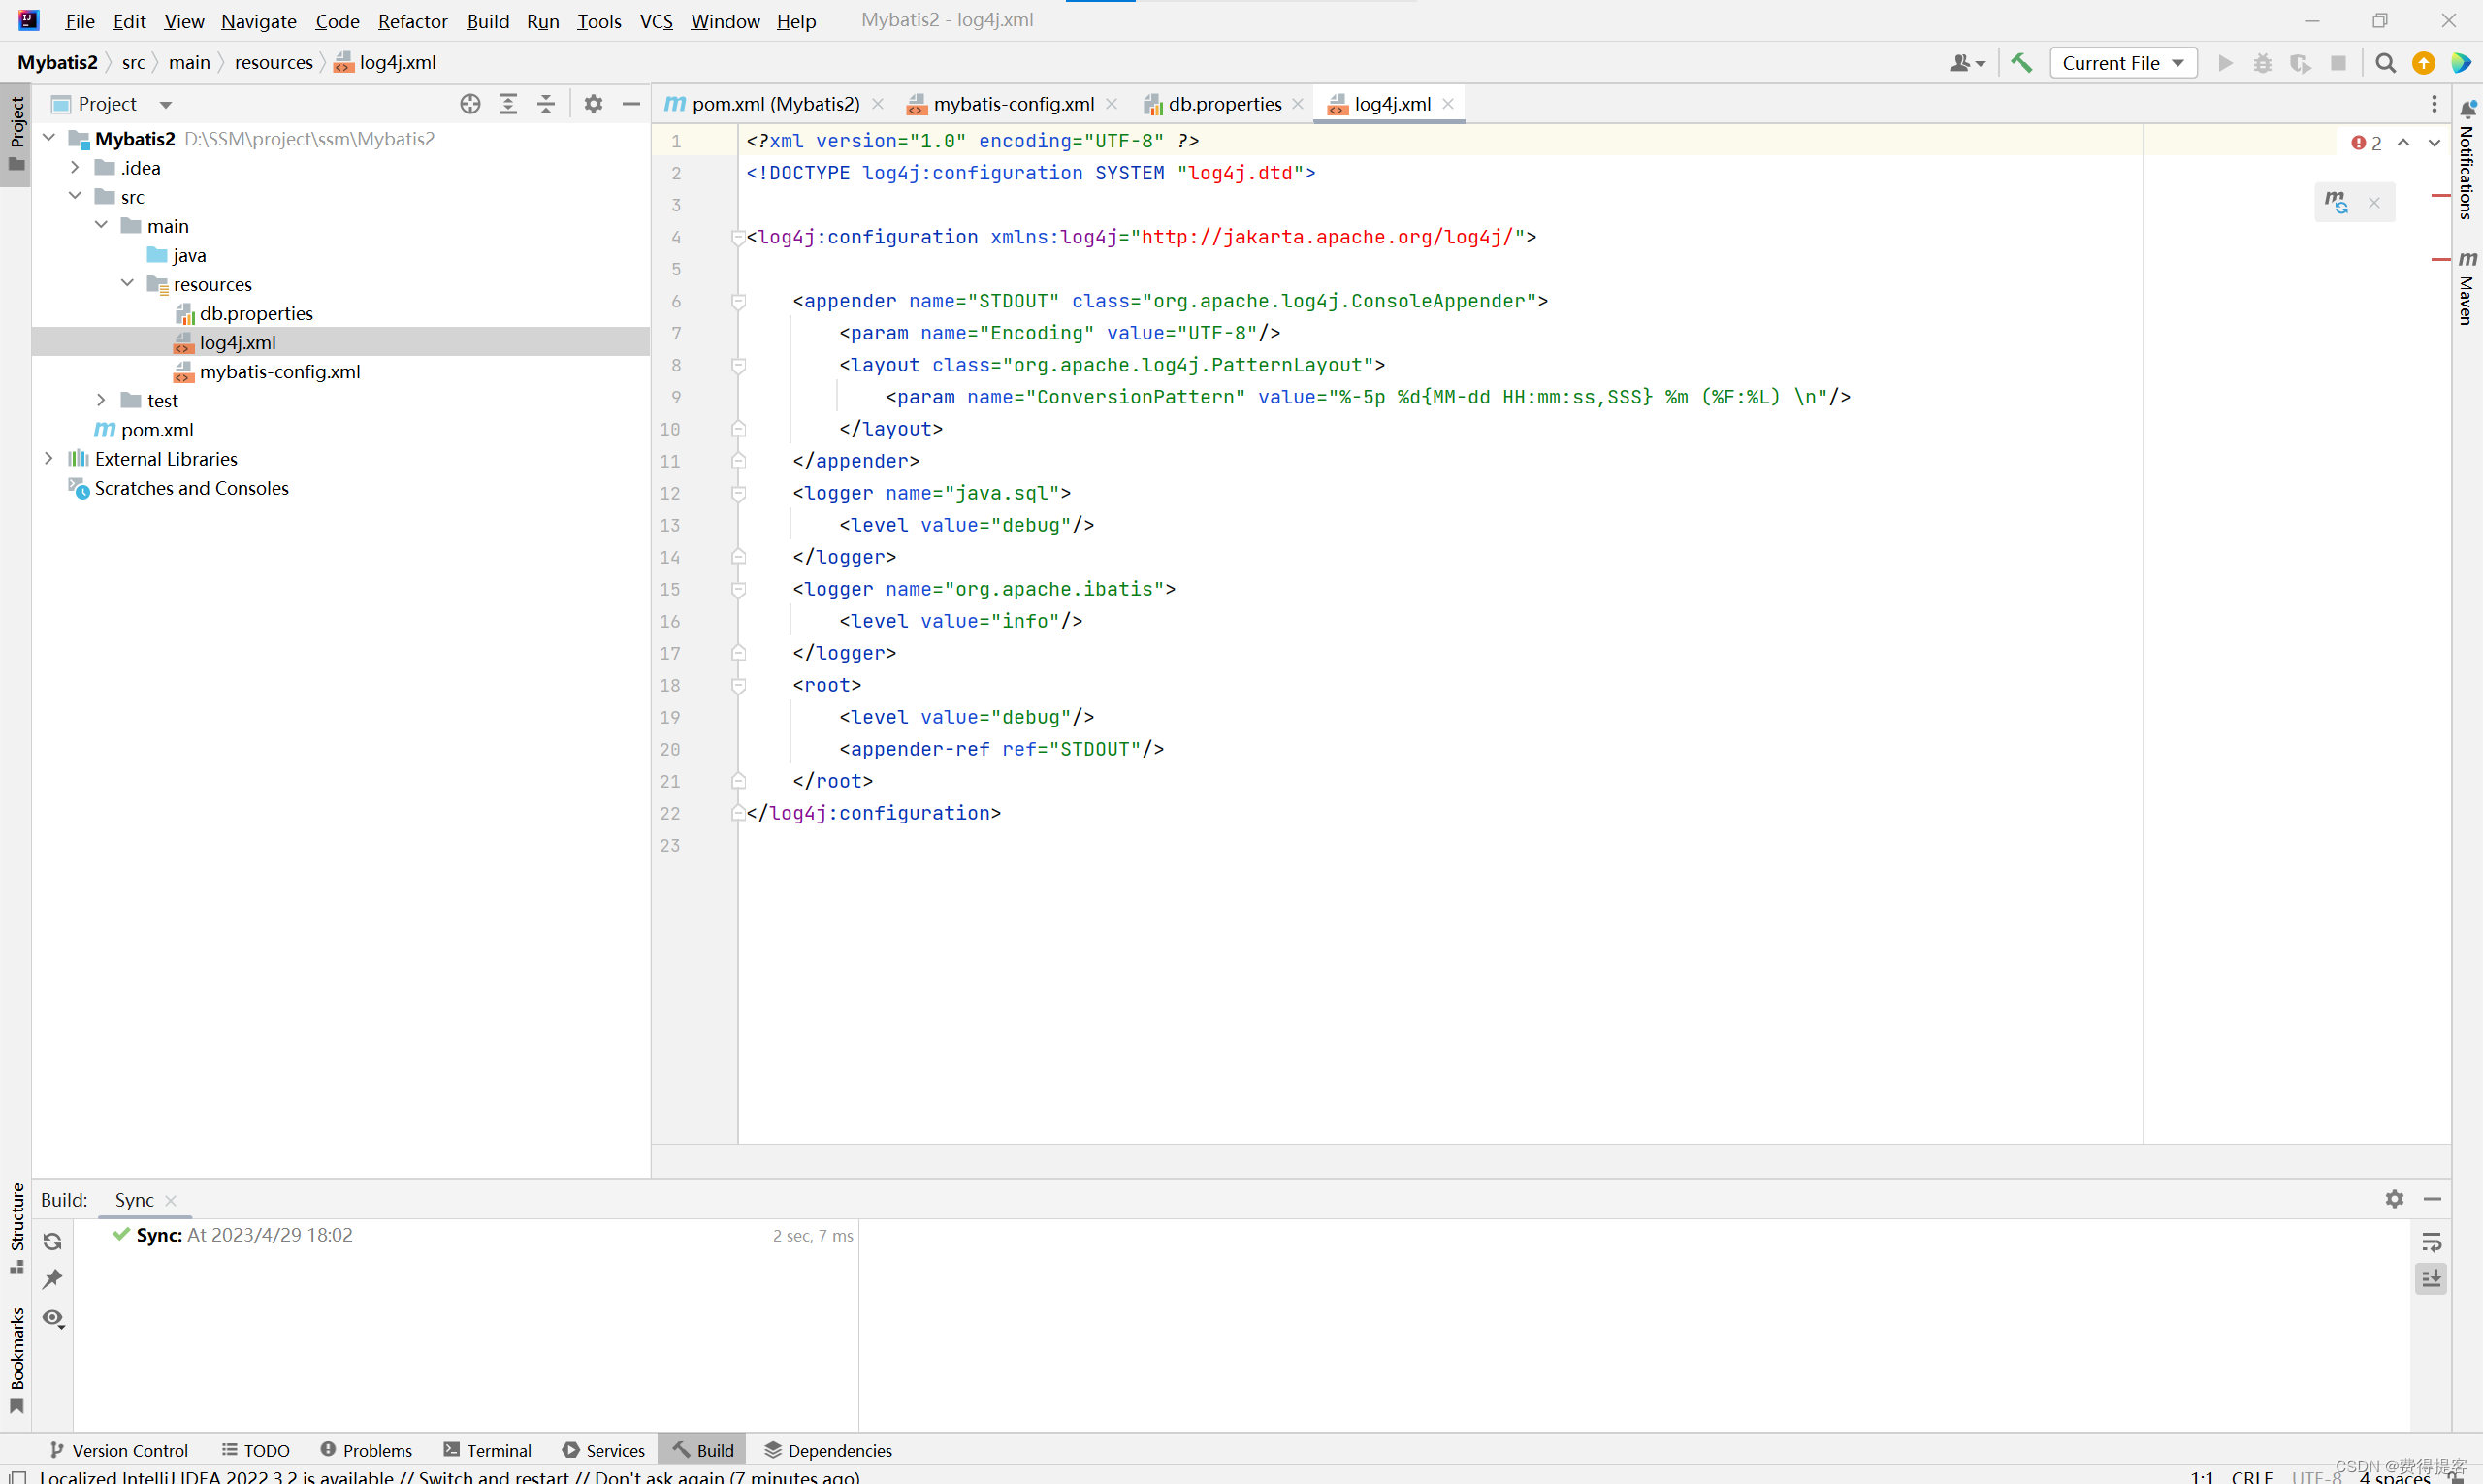
Task: Click the Select Opened File target icon
Action: coord(470,104)
